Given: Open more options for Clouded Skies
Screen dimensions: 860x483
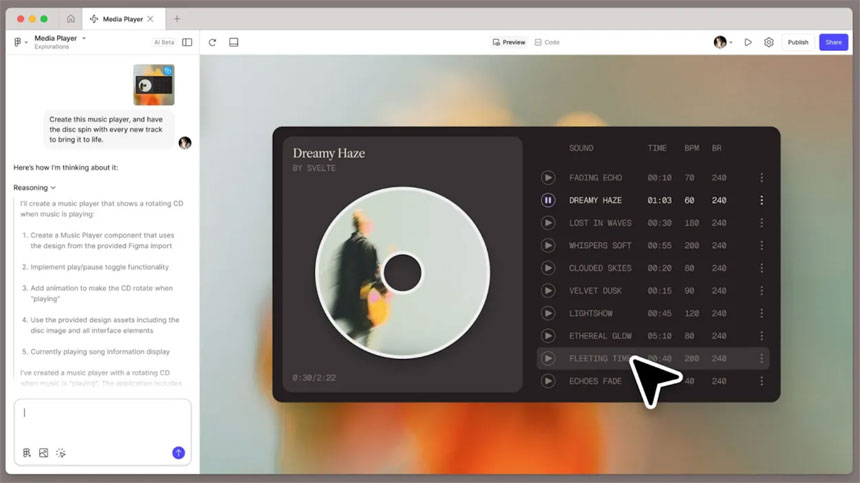Looking at the screenshot, I should (761, 268).
